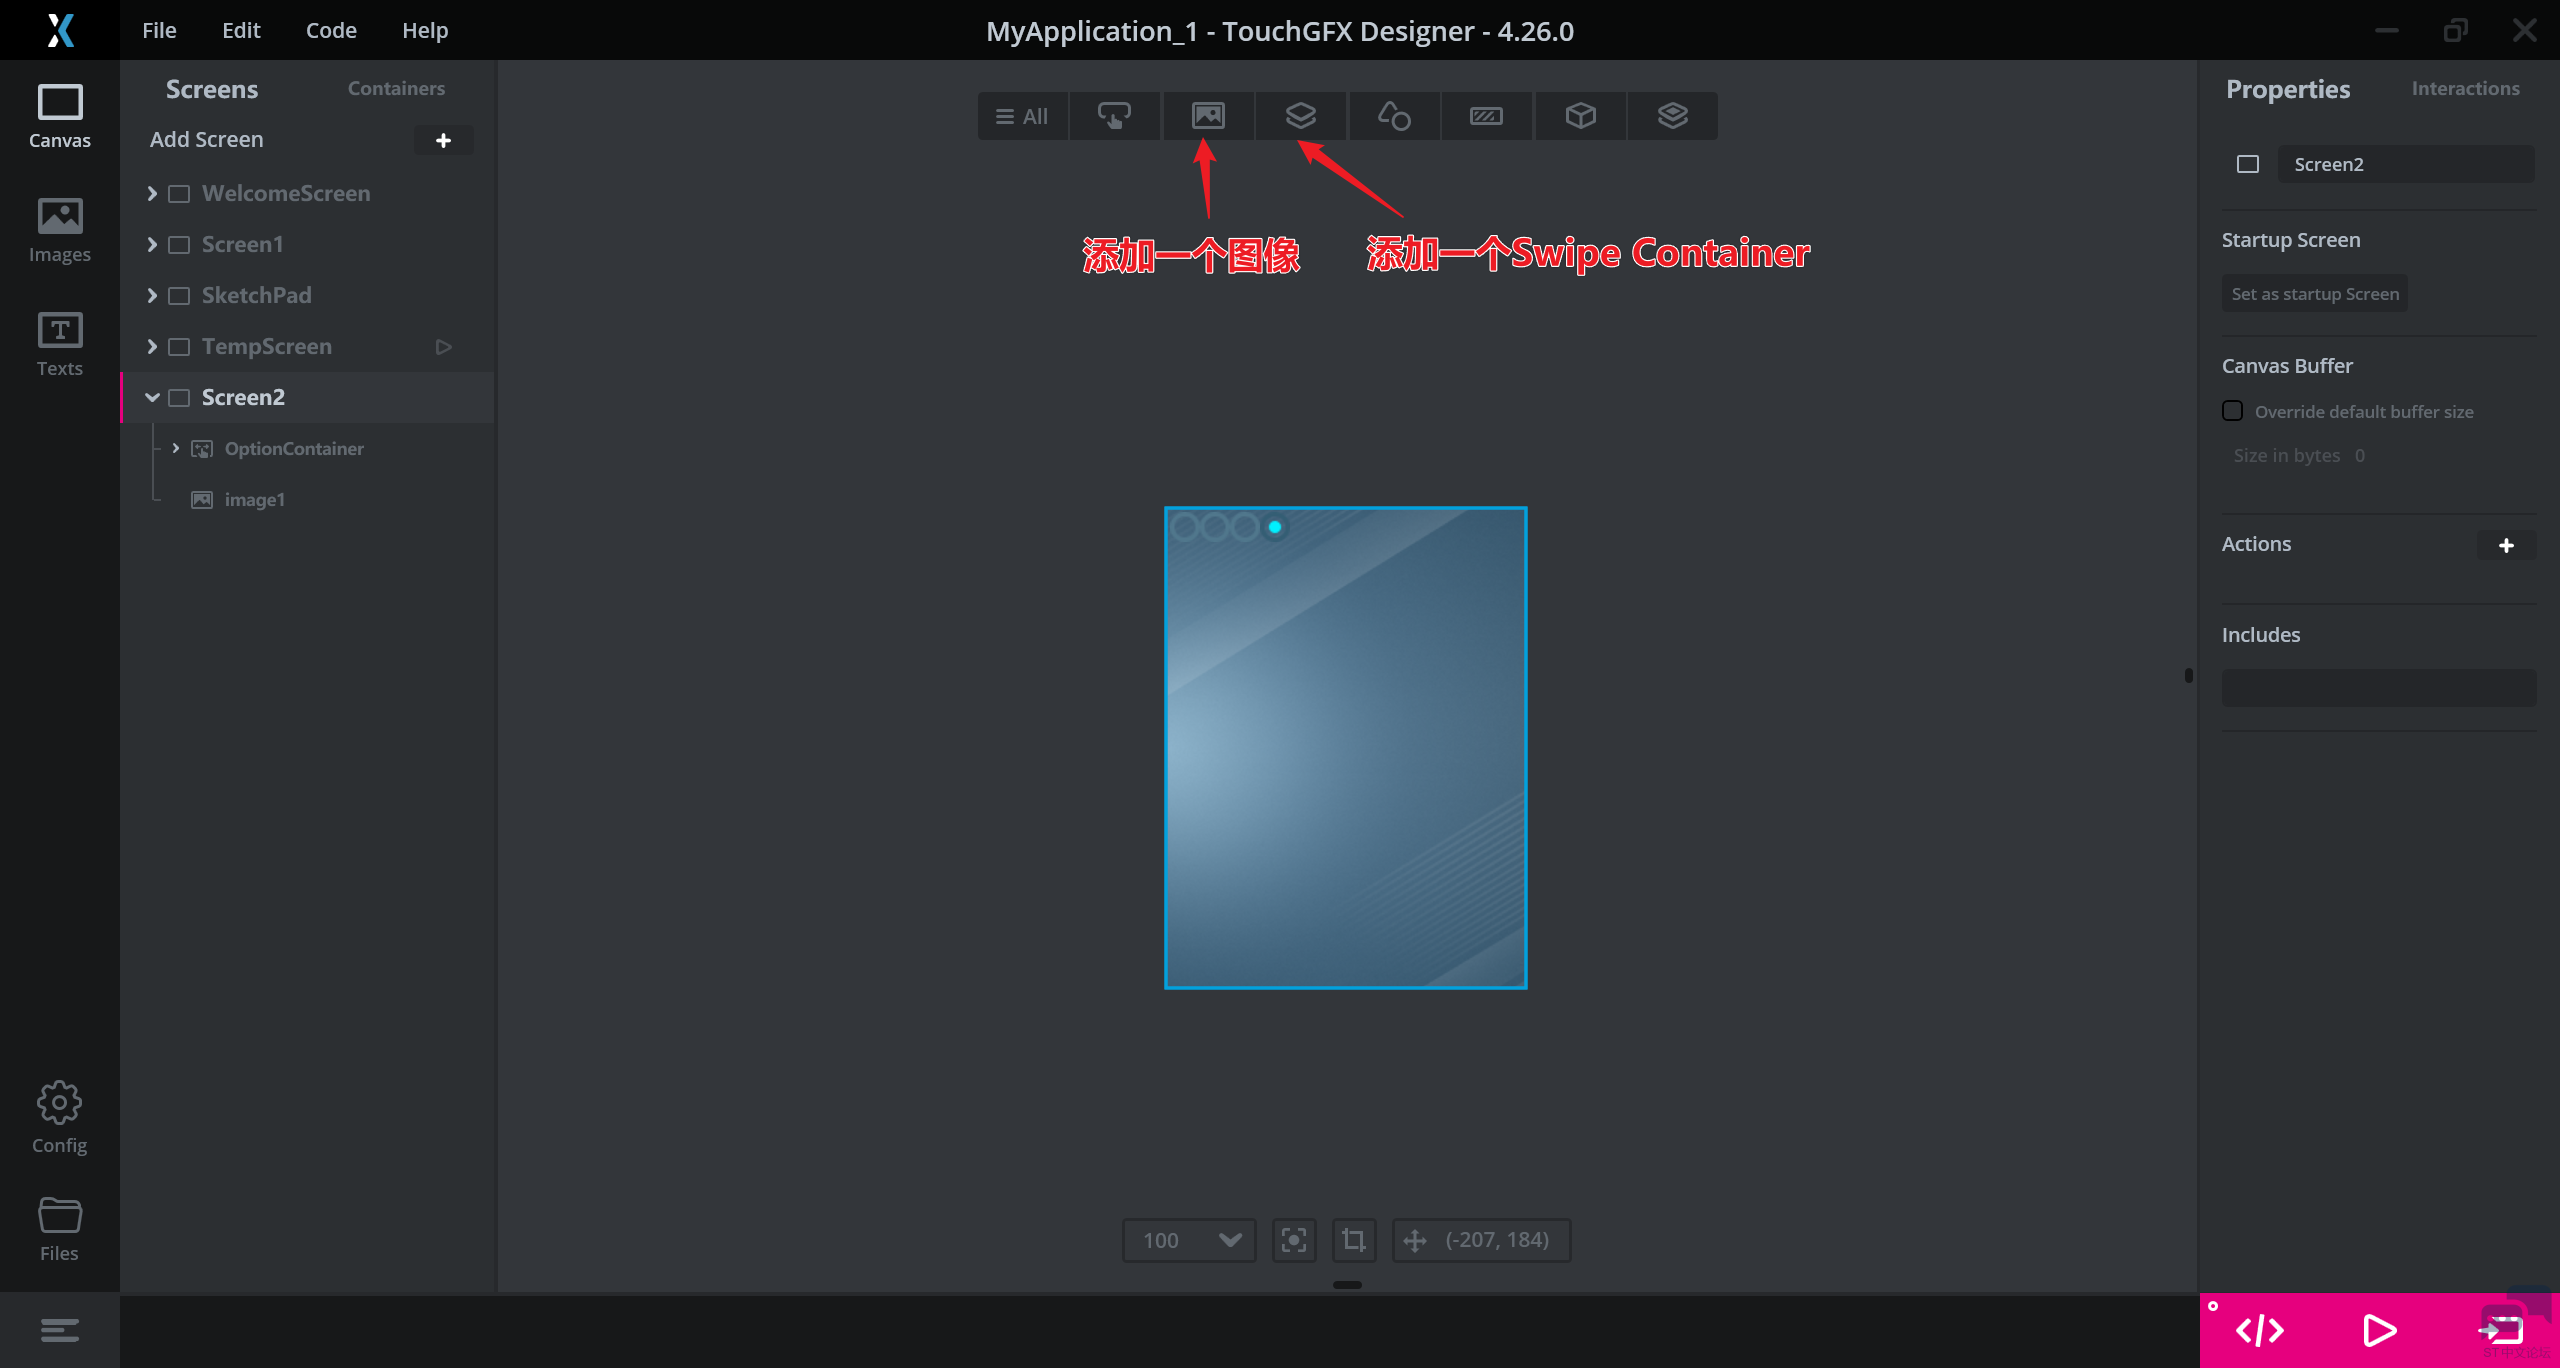Open the Code menu
2560x1368 pixels.
[x=331, y=30]
